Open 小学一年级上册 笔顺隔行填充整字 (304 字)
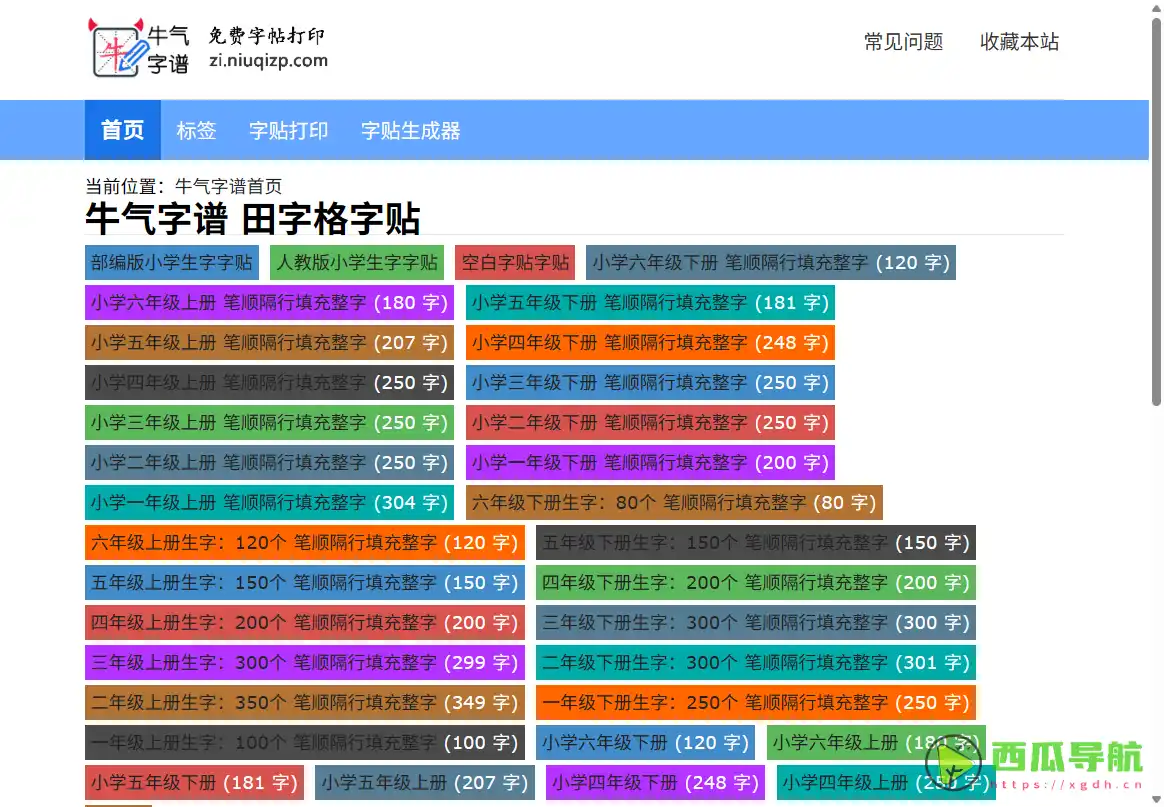This screenshot has width=1164, height=807. [268, 502]
